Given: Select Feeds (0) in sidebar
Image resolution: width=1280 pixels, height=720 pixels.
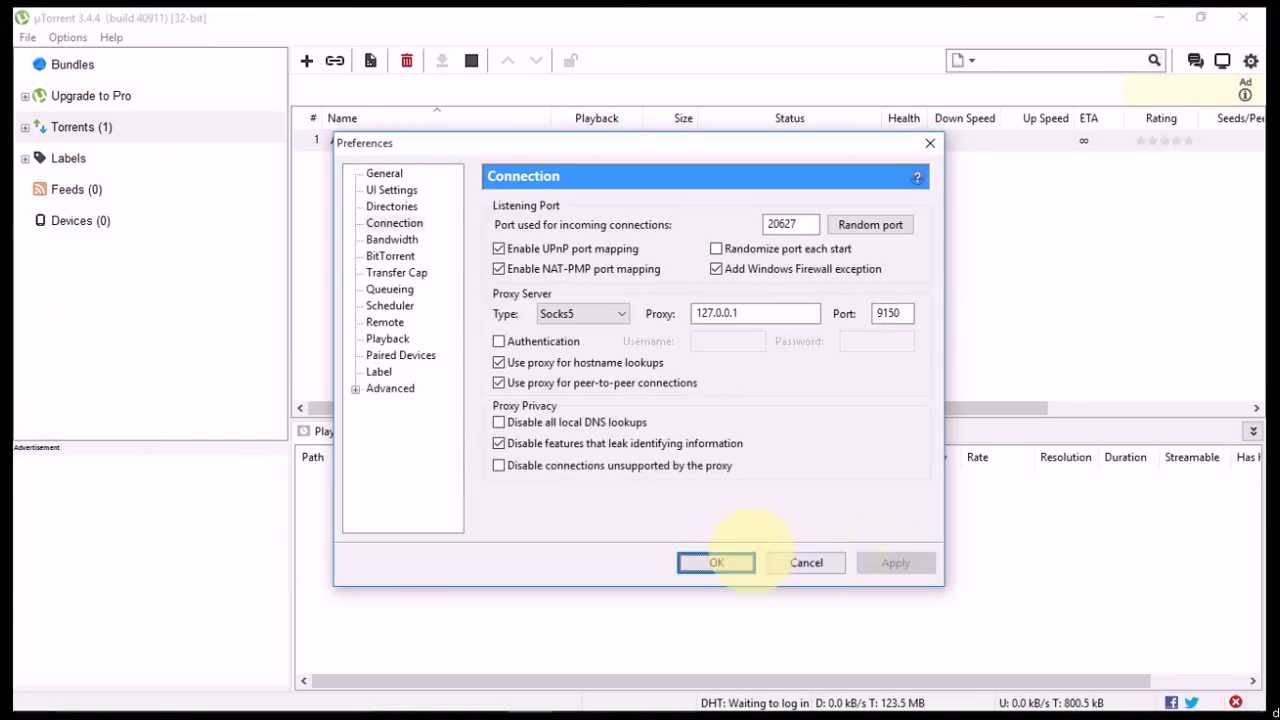Looking at the screenshot, I should coord(76,189).
